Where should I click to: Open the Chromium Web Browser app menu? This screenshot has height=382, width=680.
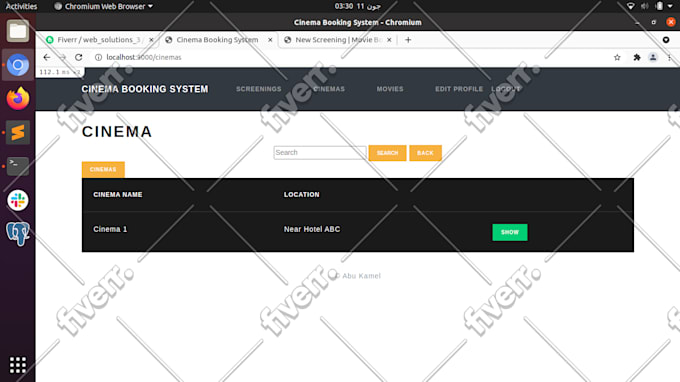point(103,6)
